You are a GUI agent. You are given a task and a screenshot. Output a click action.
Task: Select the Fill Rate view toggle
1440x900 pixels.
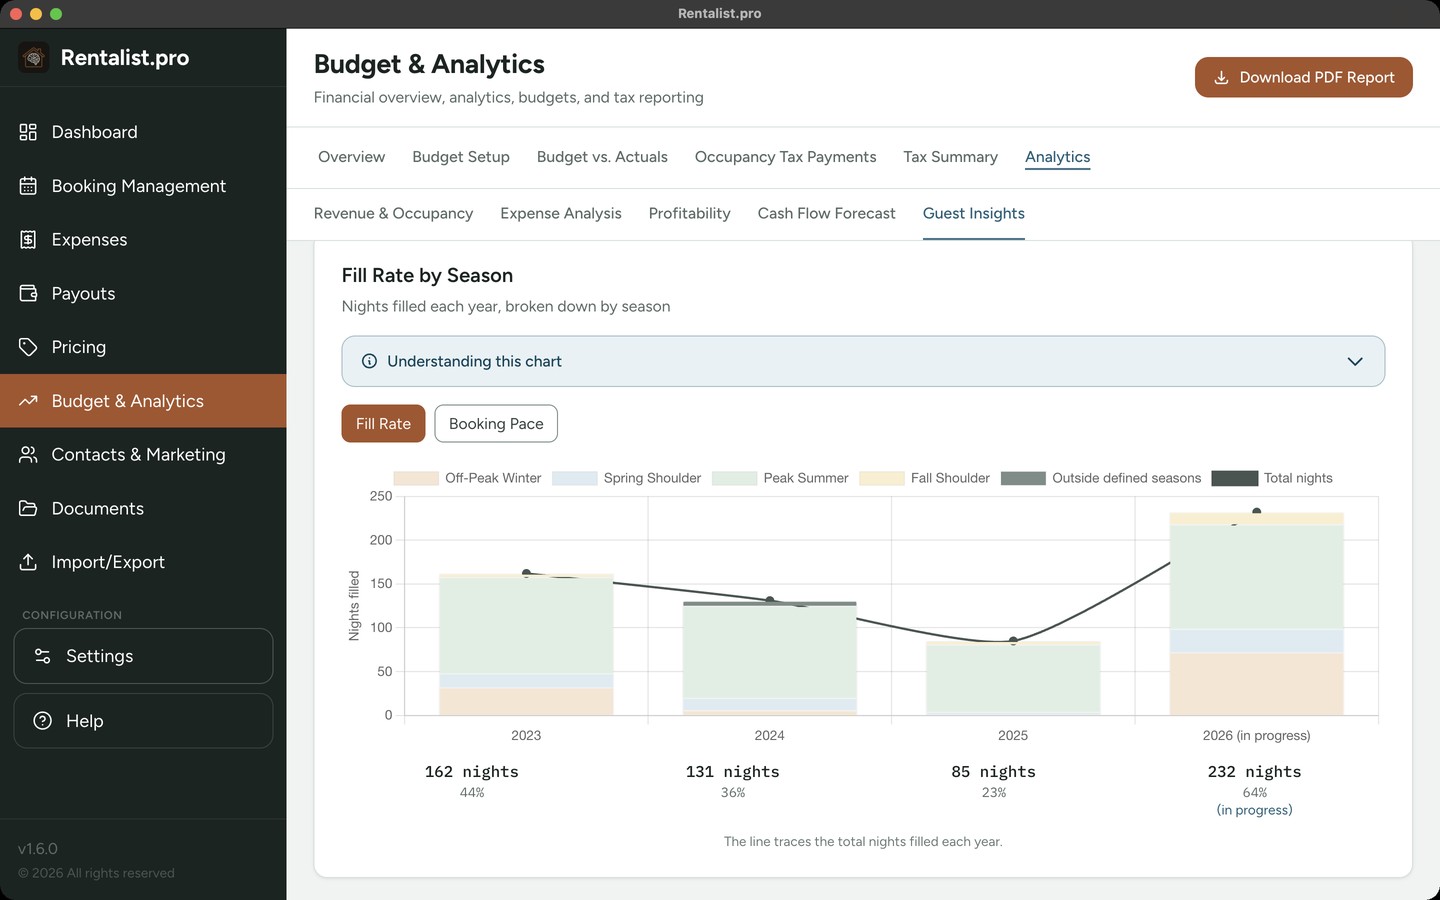(383, 424)
